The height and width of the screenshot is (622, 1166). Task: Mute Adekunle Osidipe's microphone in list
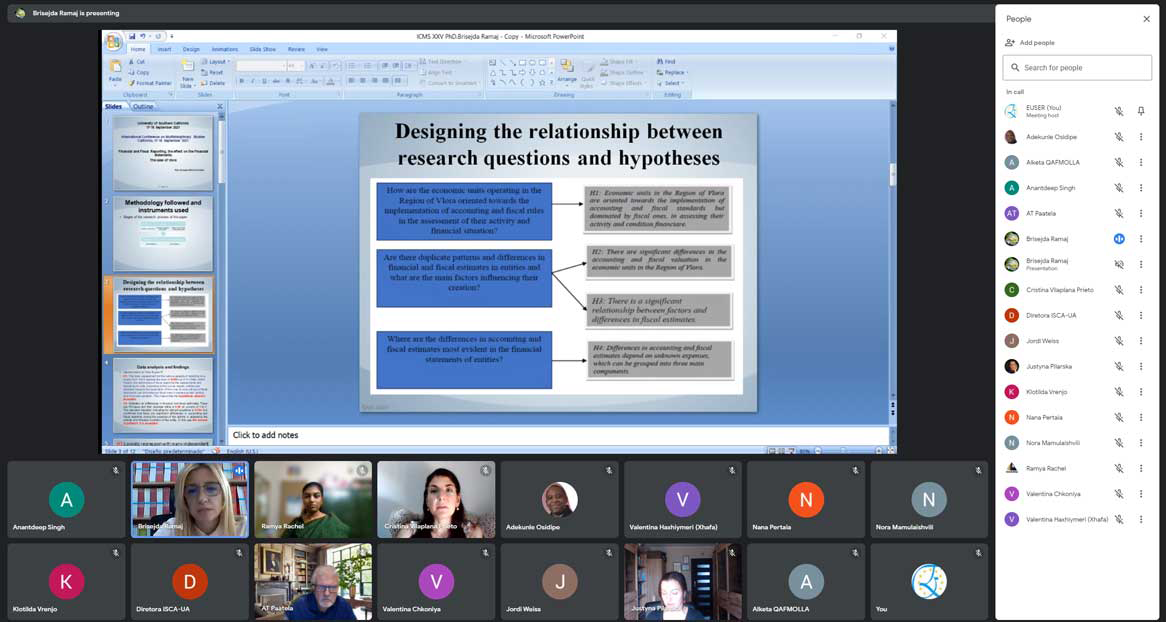[x=1119, y=137]
